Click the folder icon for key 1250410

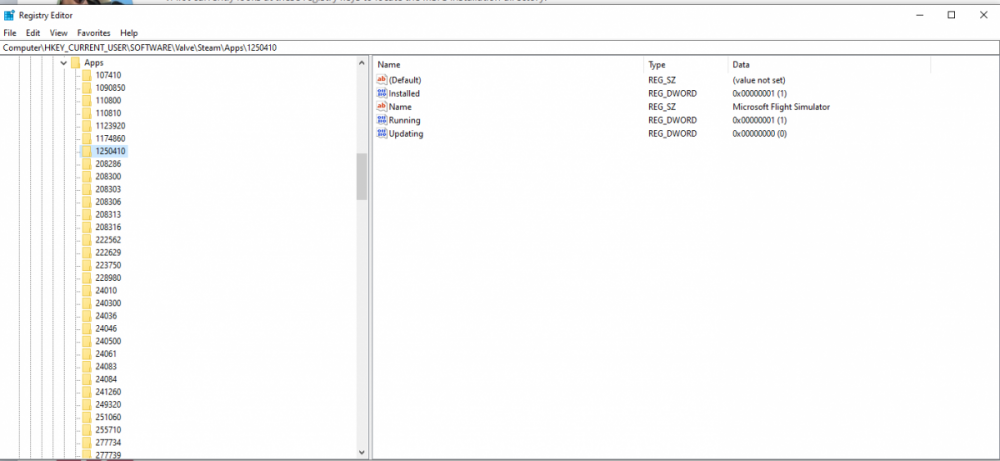87,151
